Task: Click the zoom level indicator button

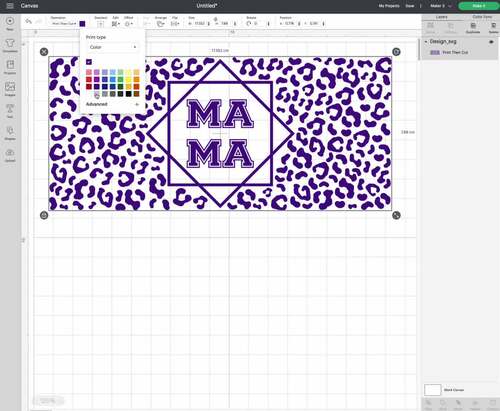Action: pyautogui.click(x=48, y=400)
